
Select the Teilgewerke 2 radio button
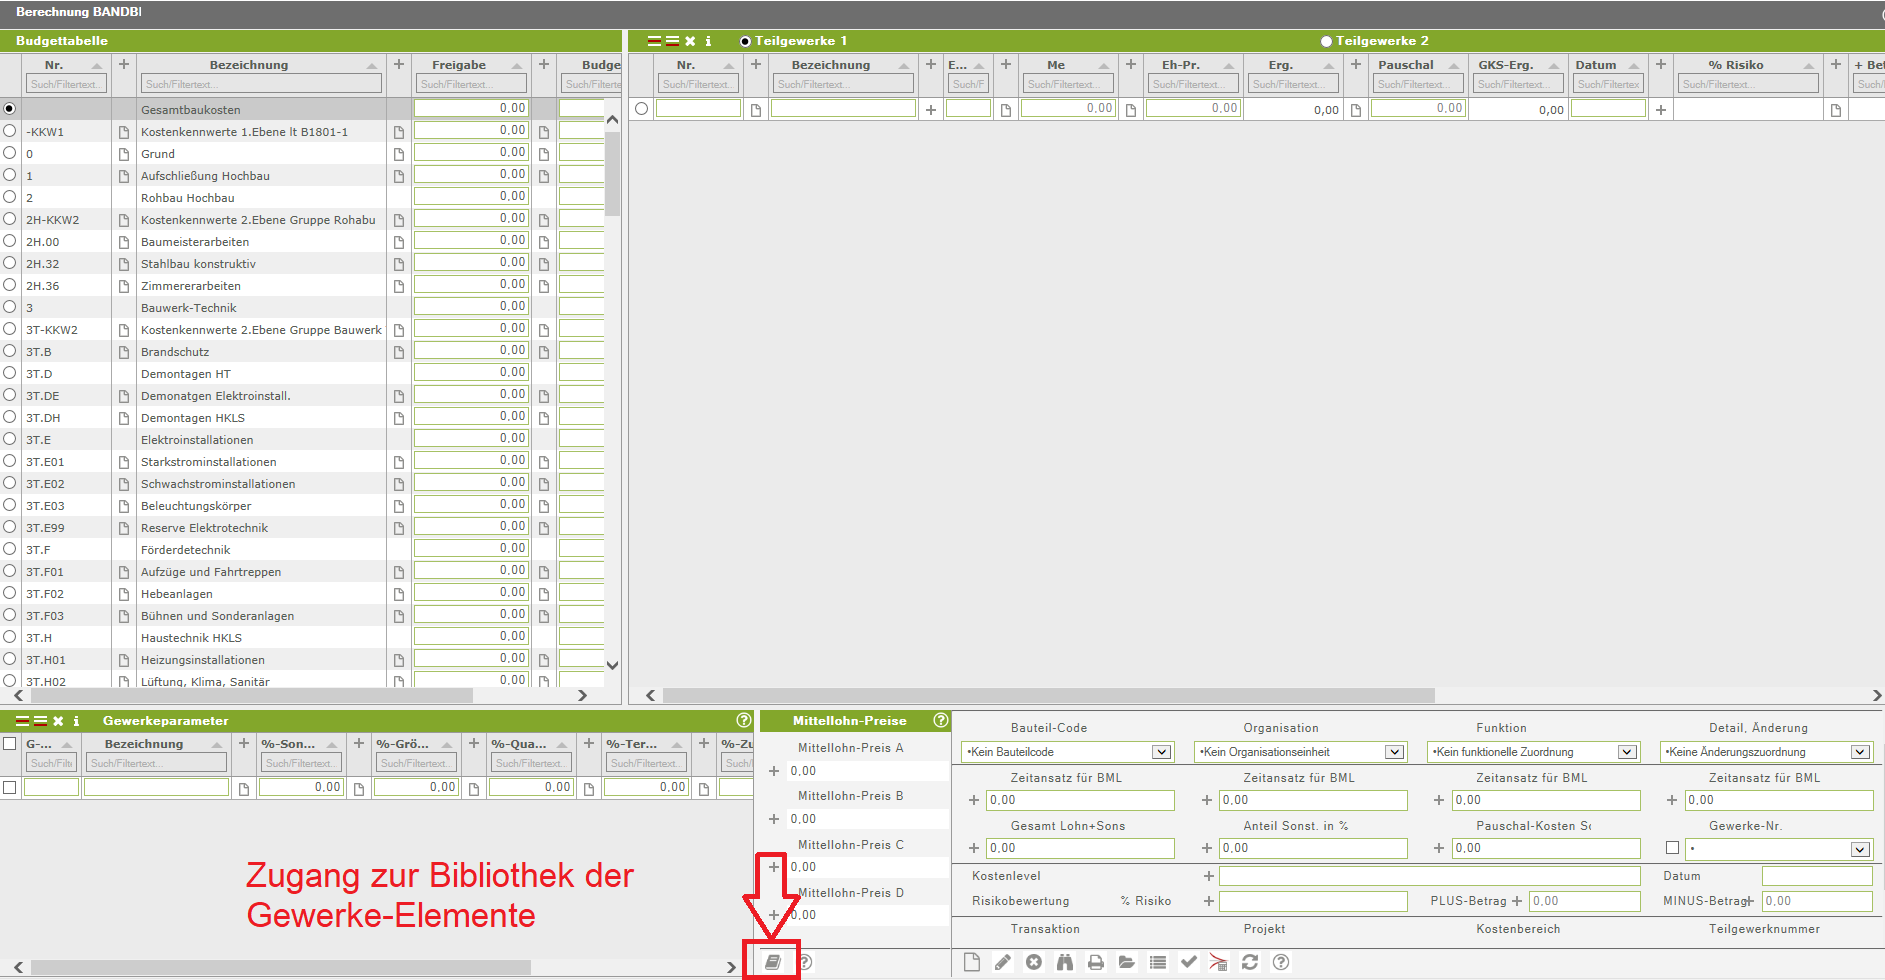(x=1326, y=41)
